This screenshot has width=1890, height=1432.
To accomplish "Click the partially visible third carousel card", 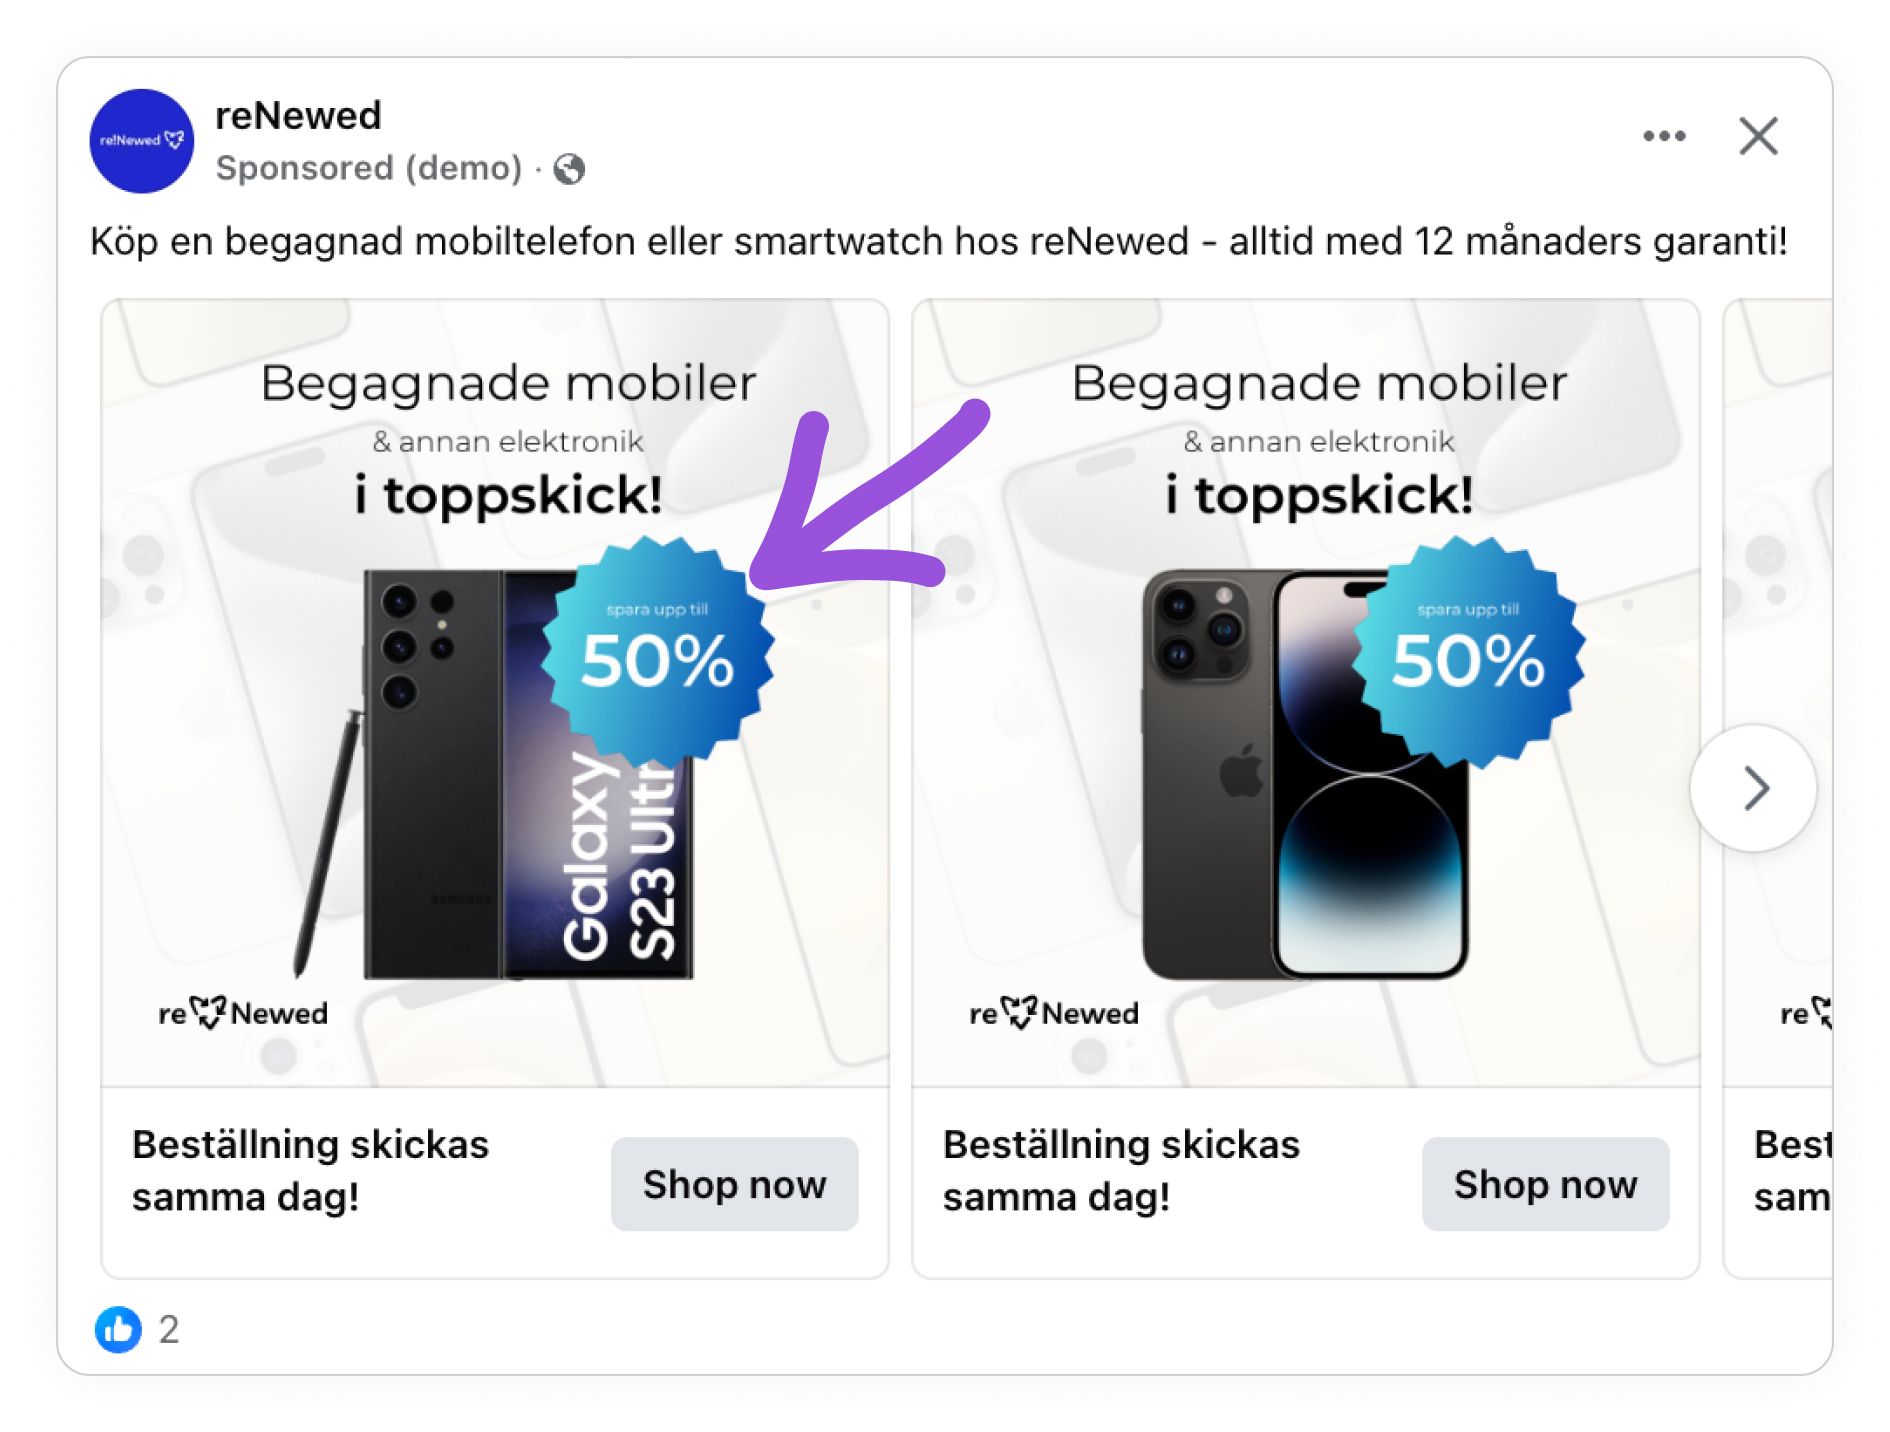I will pyautogui.click(x=1779, y=790).
